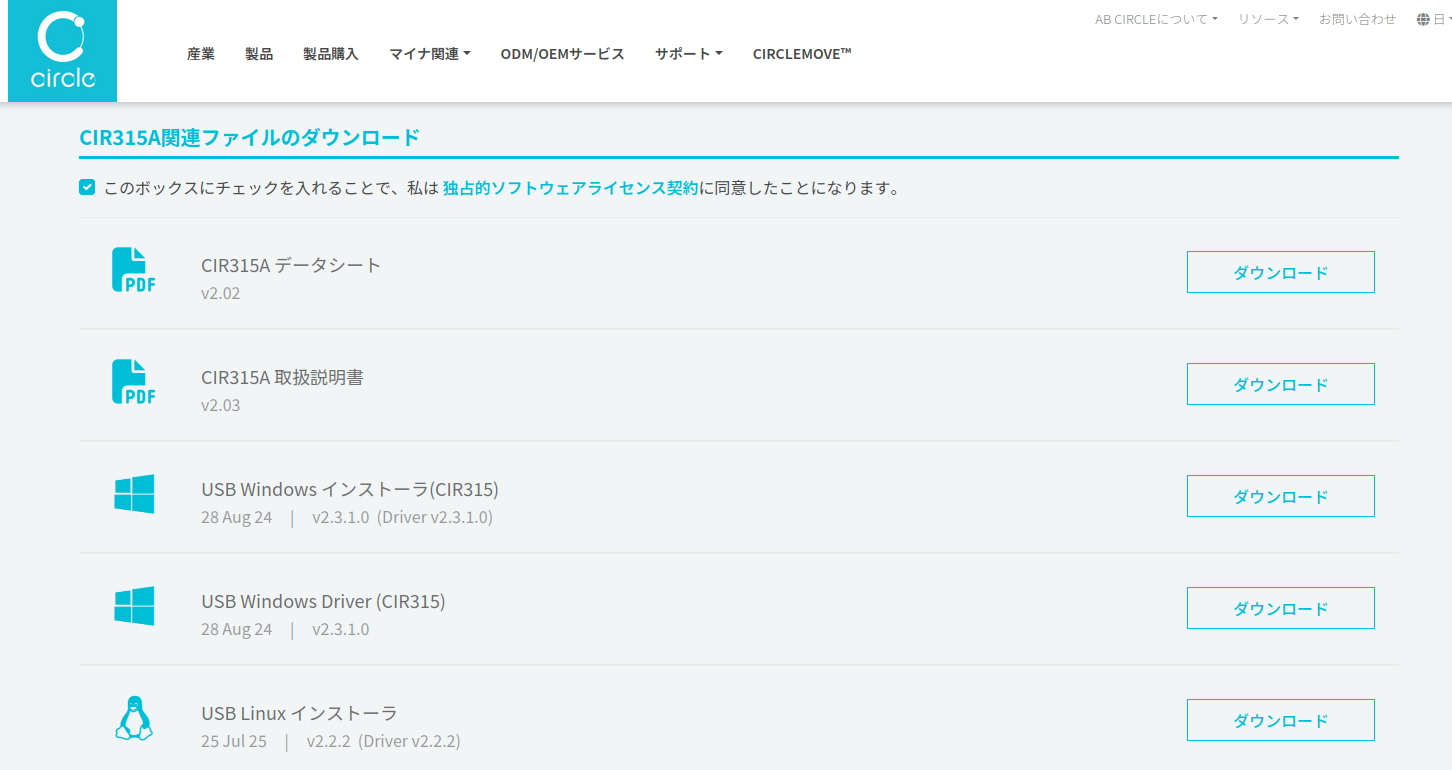Select 産業 in the navigation menu
1452x770 pixels.
(x=201, y=54)
